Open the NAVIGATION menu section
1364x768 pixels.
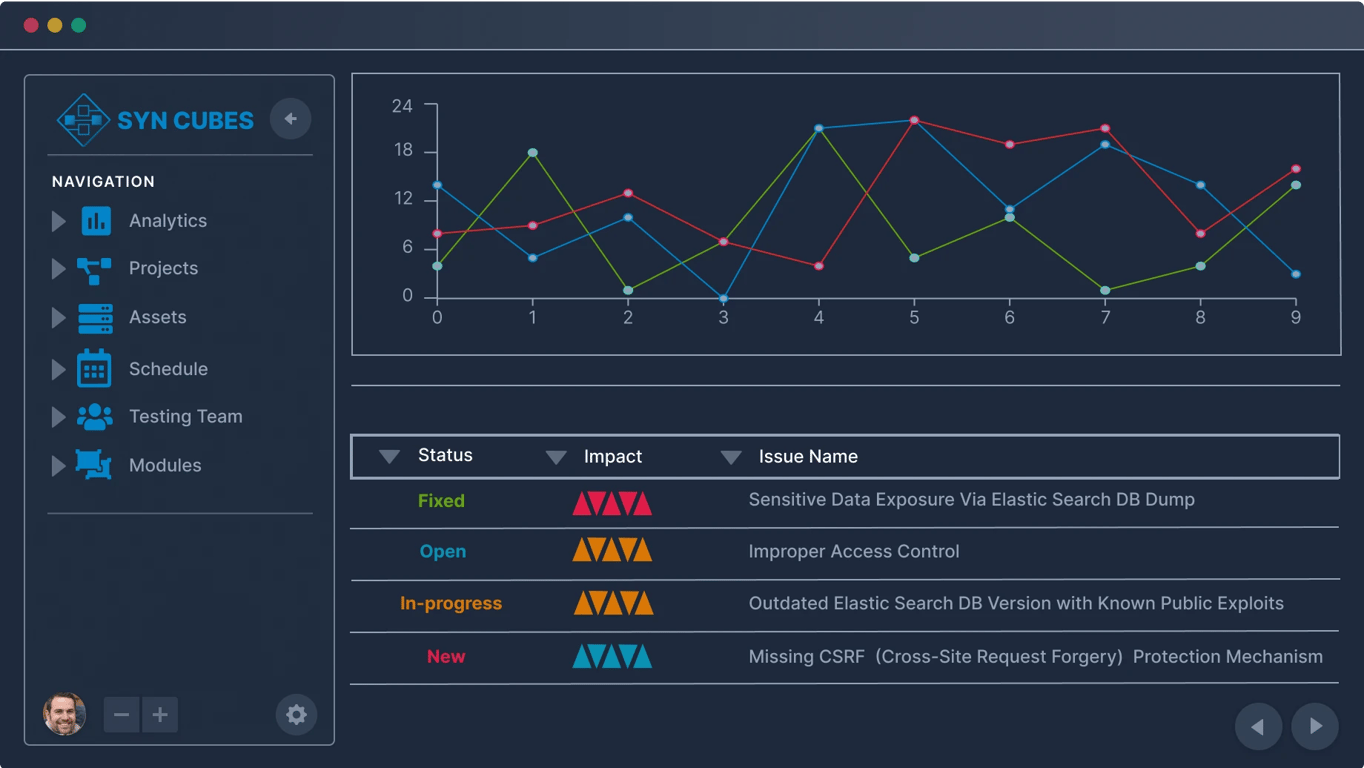coord(103,181)
